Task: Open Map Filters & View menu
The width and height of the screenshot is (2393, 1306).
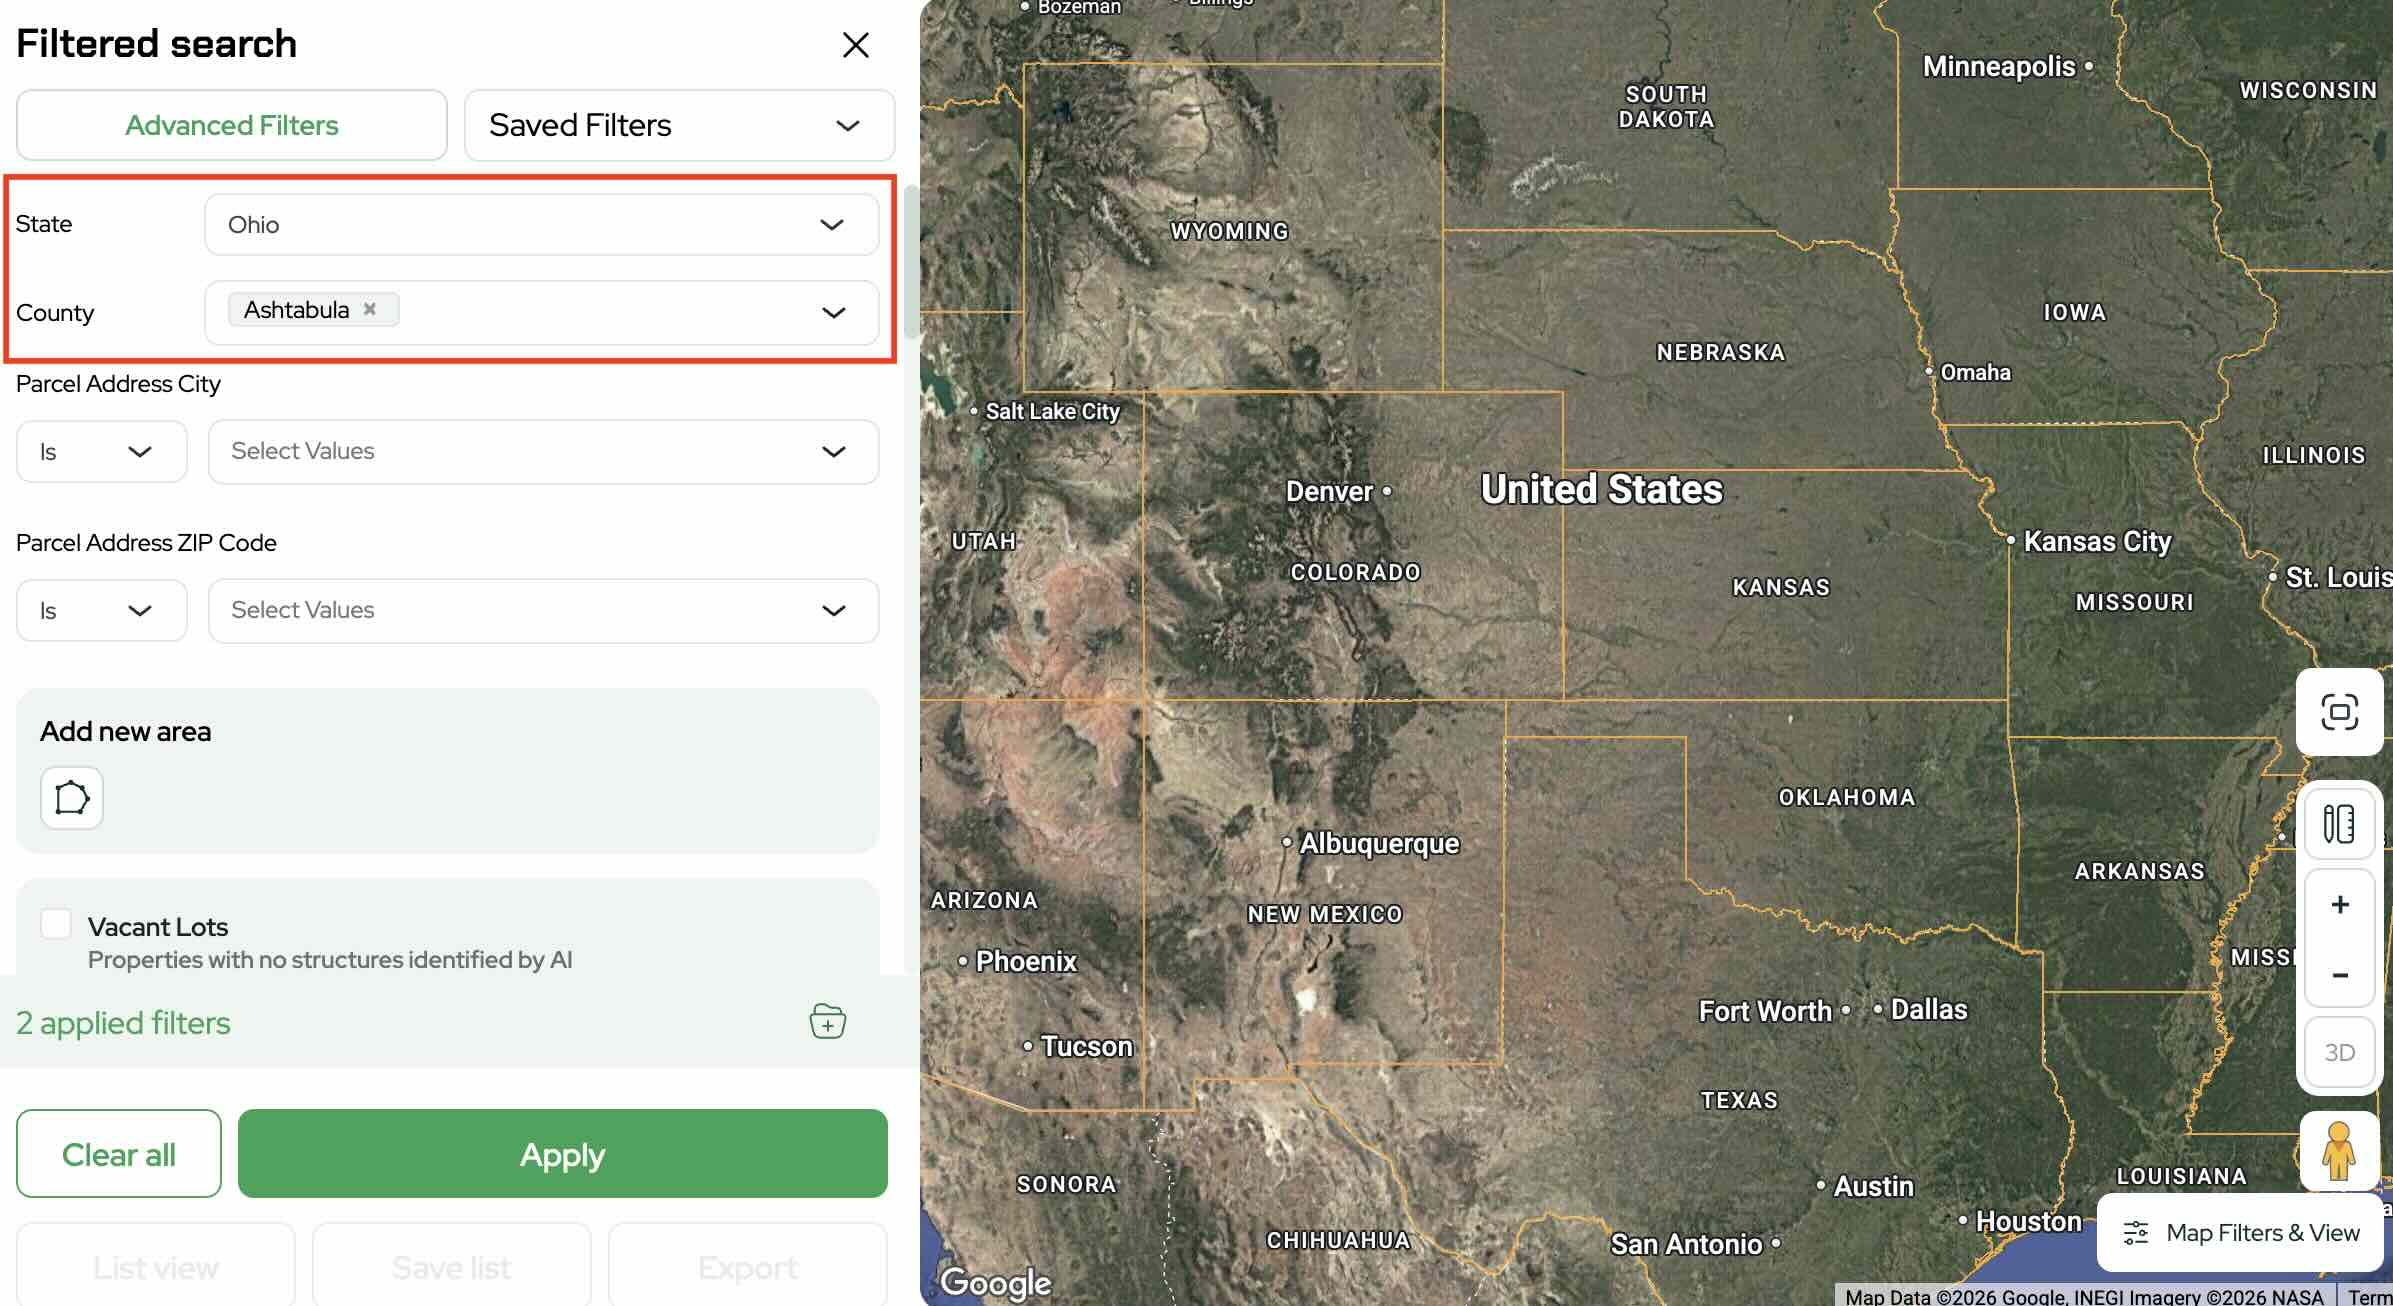Action: click(2241, 1232)
